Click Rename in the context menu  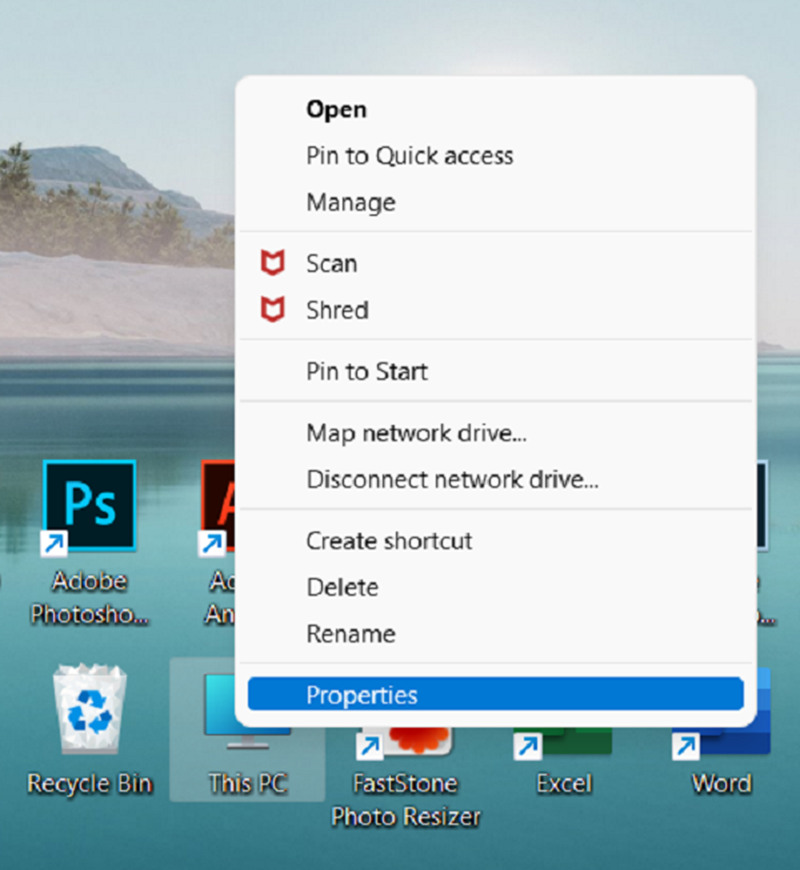tap(350, 634)
